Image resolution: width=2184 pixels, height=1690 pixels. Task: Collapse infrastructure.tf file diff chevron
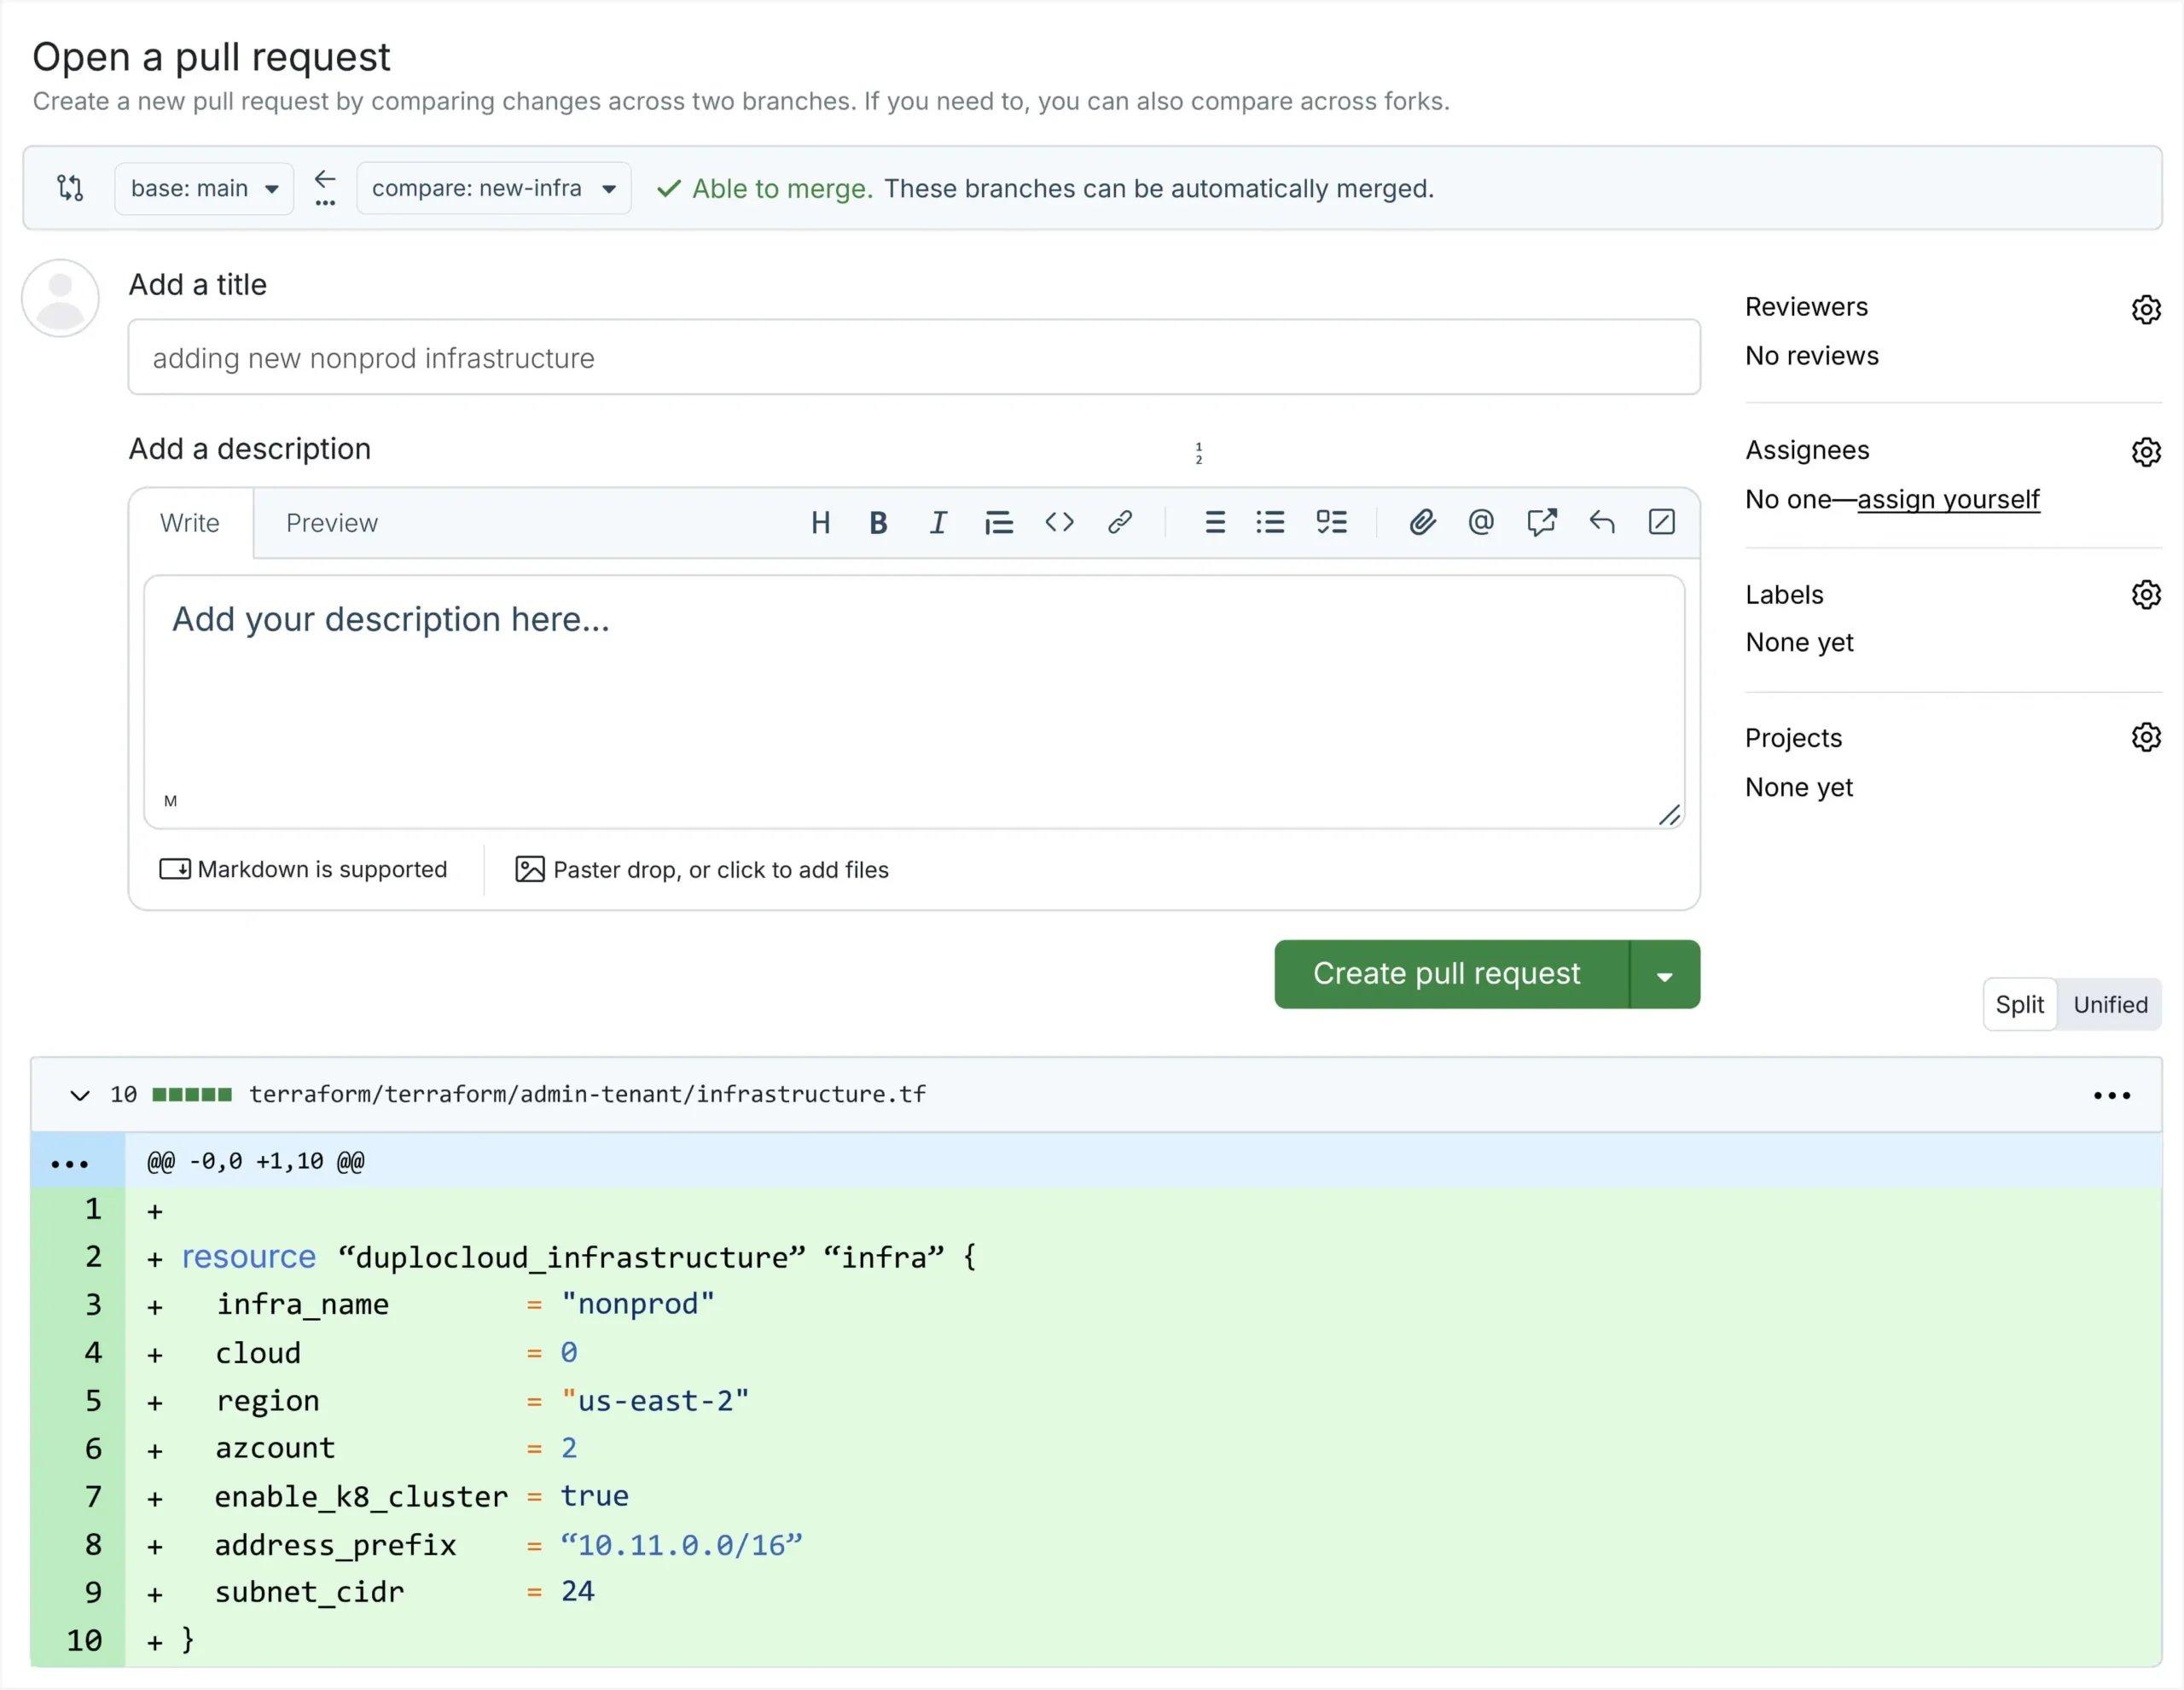pos(80,1095)
